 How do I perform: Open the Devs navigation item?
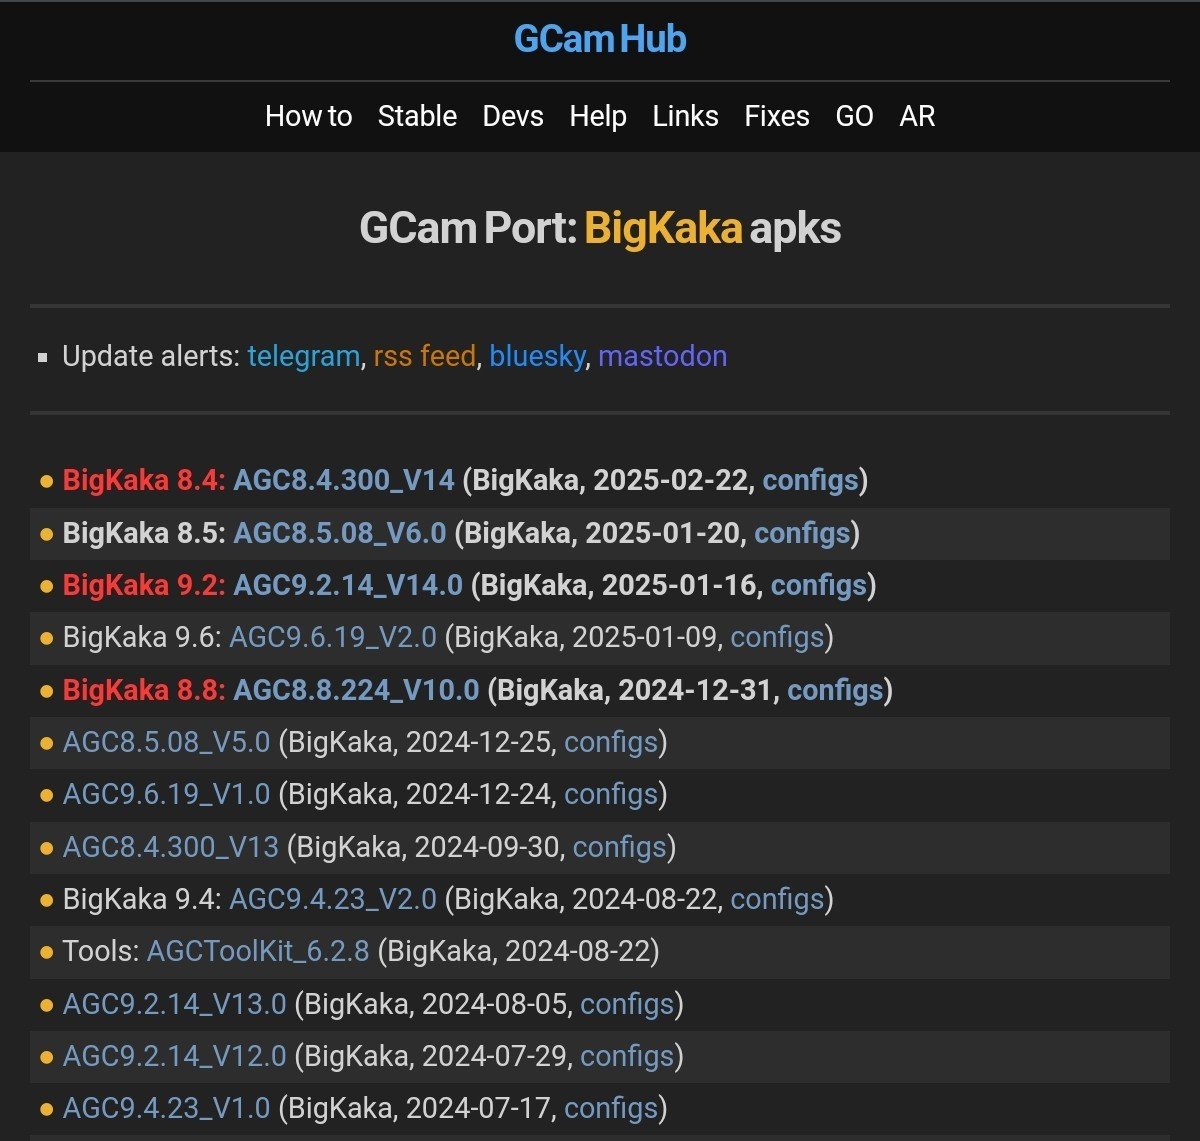click(x=513, y=117)
